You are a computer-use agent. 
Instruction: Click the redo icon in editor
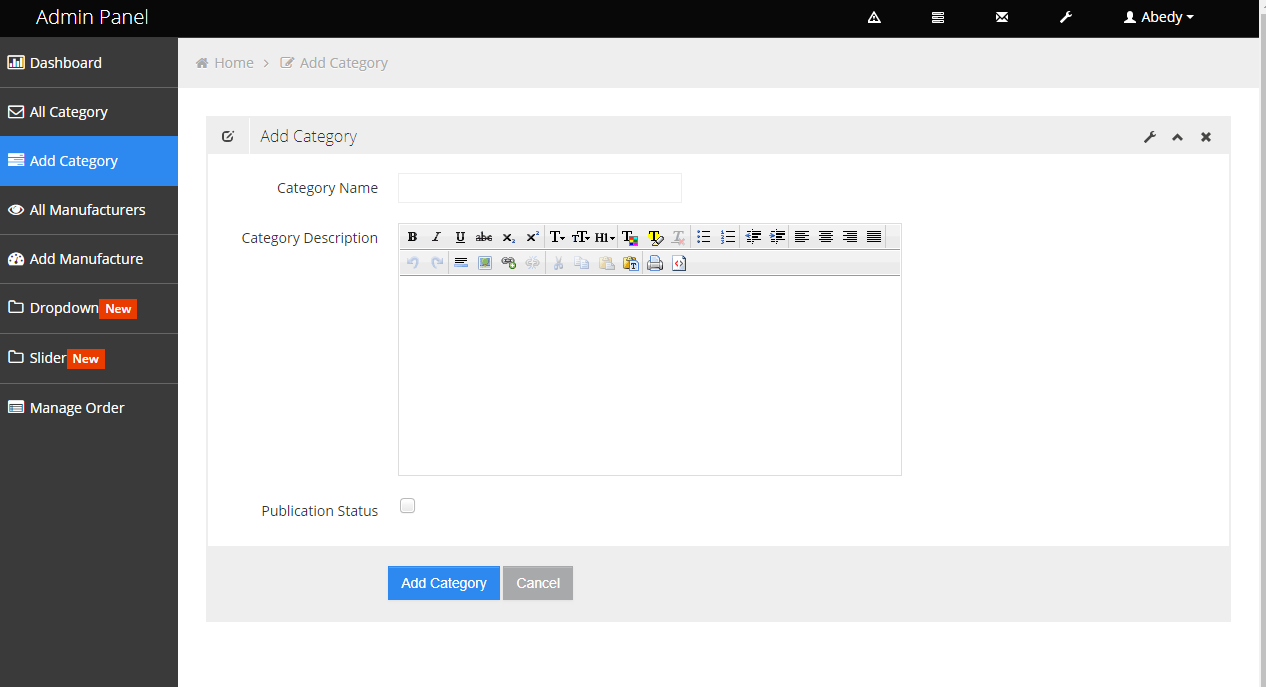pos(436,263)
